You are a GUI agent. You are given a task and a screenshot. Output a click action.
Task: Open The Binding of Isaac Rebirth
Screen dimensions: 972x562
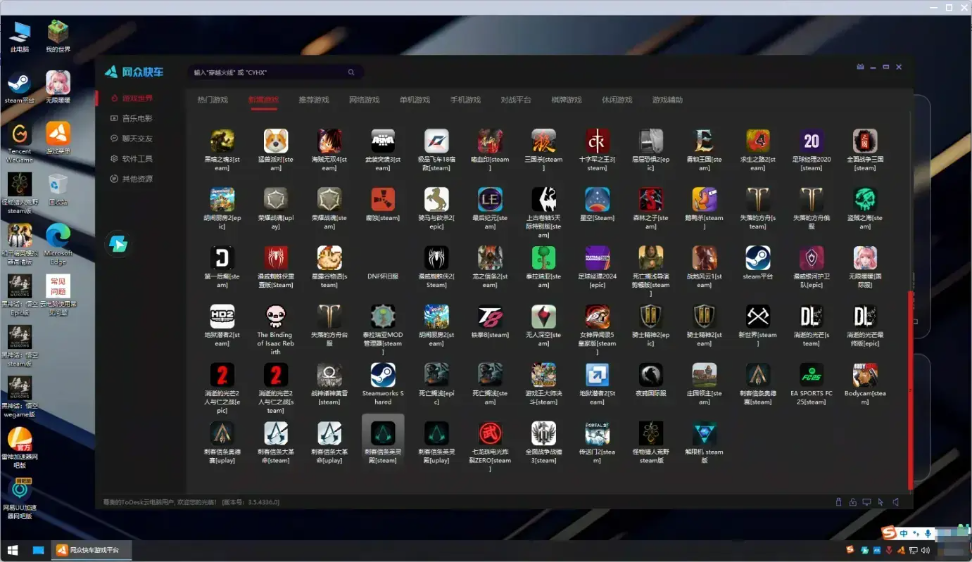(x=276, y=317)
